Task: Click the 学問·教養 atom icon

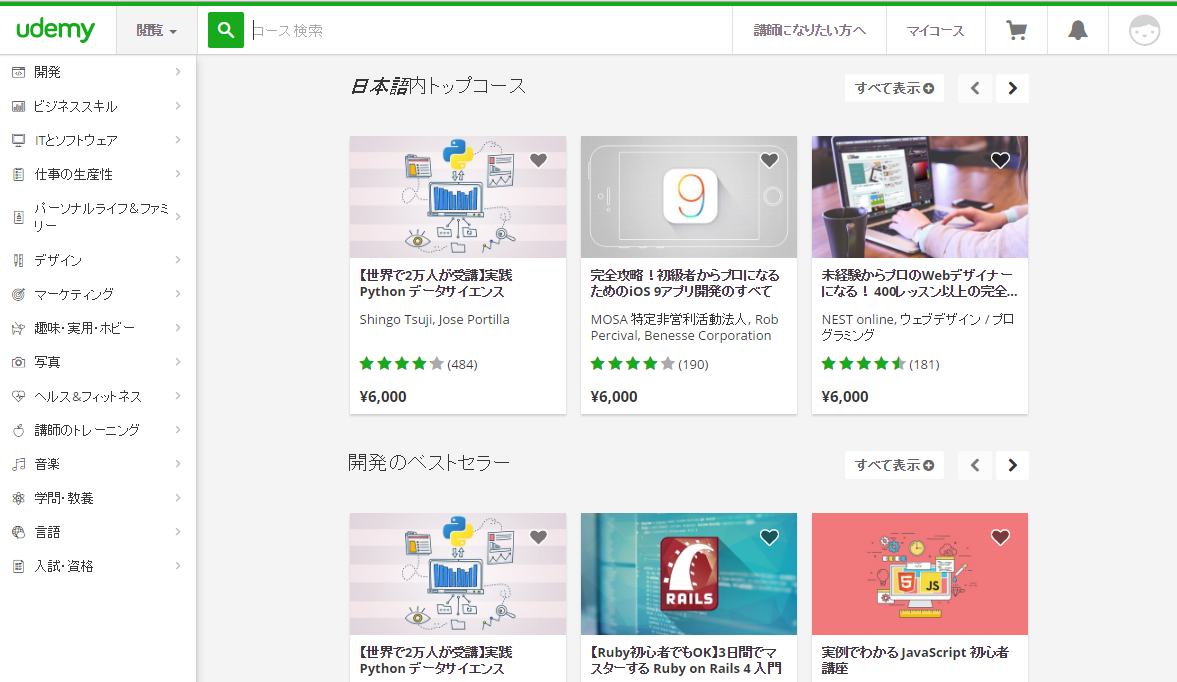Action: point(19,498)
